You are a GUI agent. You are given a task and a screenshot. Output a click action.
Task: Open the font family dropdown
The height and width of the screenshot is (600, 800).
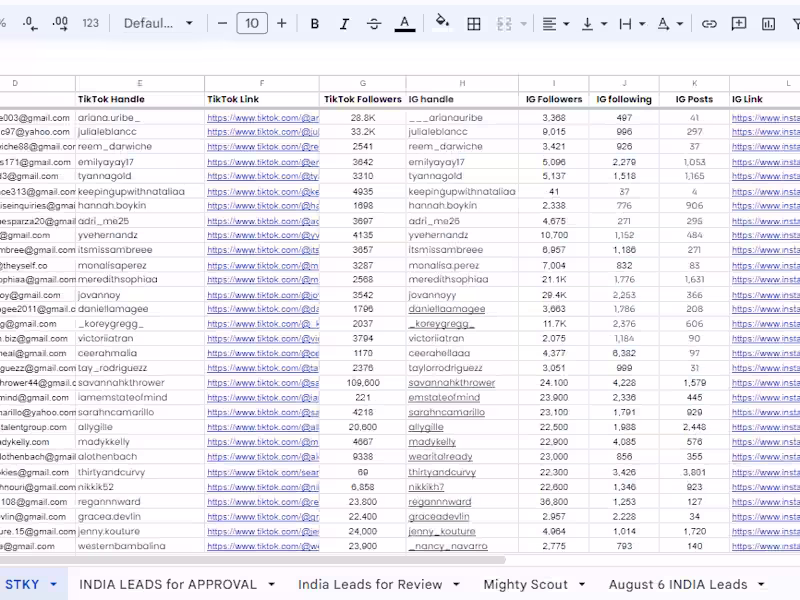[x=158, y=23]
